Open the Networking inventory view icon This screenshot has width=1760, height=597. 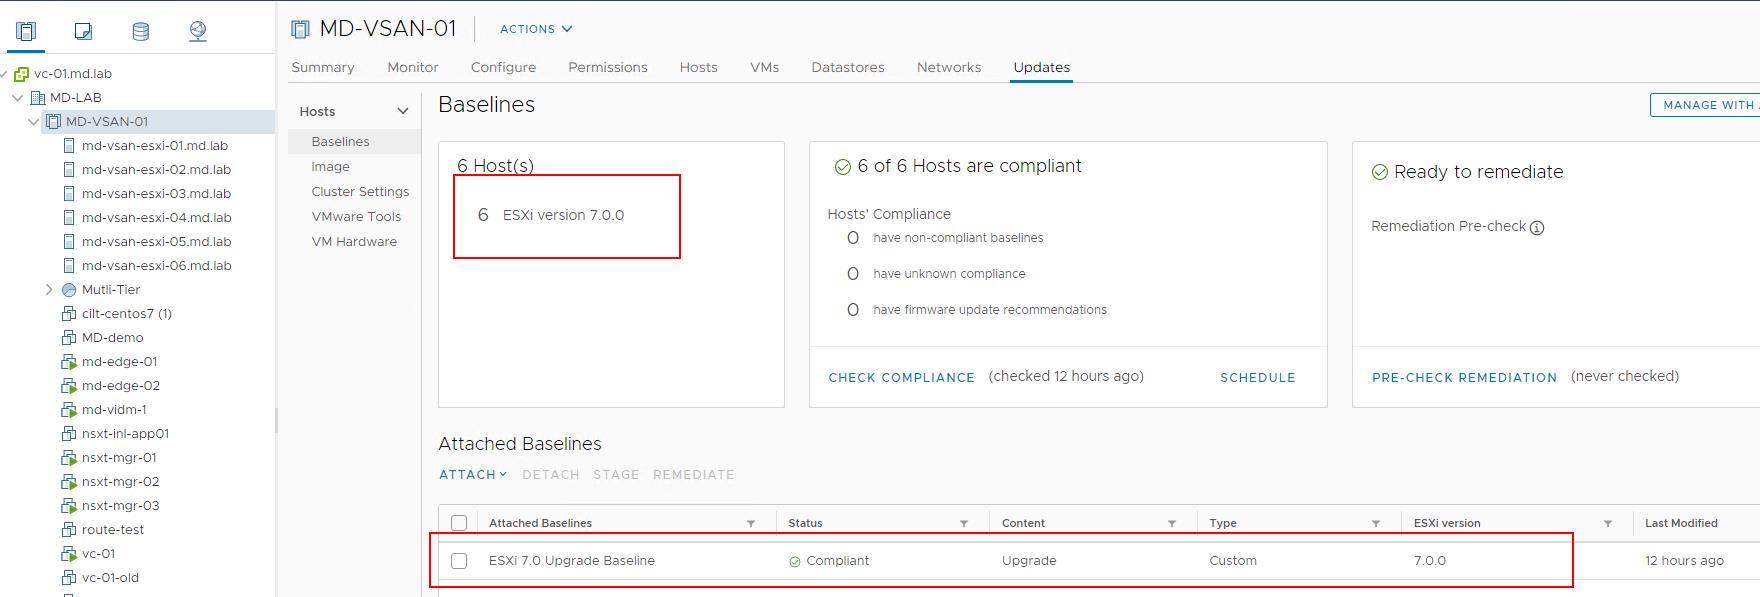point(198,32)
